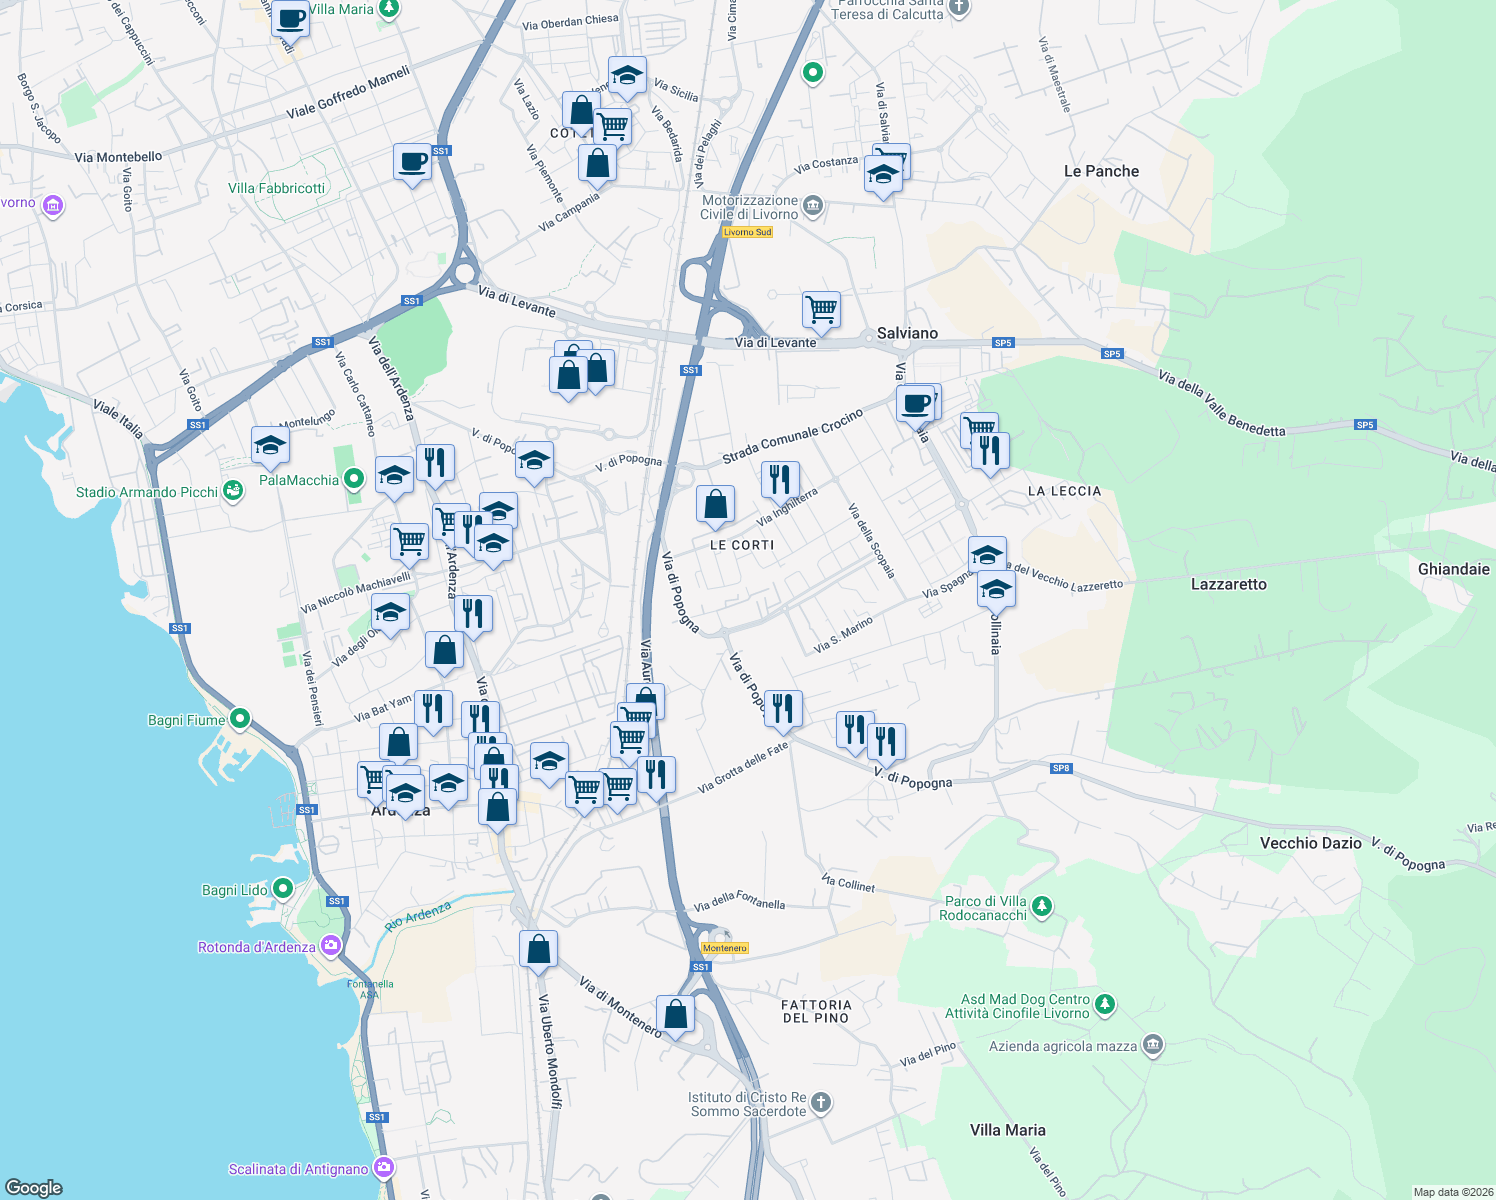Open the Bagni Fiume beach marker
Viewport: 1496px width, 1200px height.
tap(240, 717)
